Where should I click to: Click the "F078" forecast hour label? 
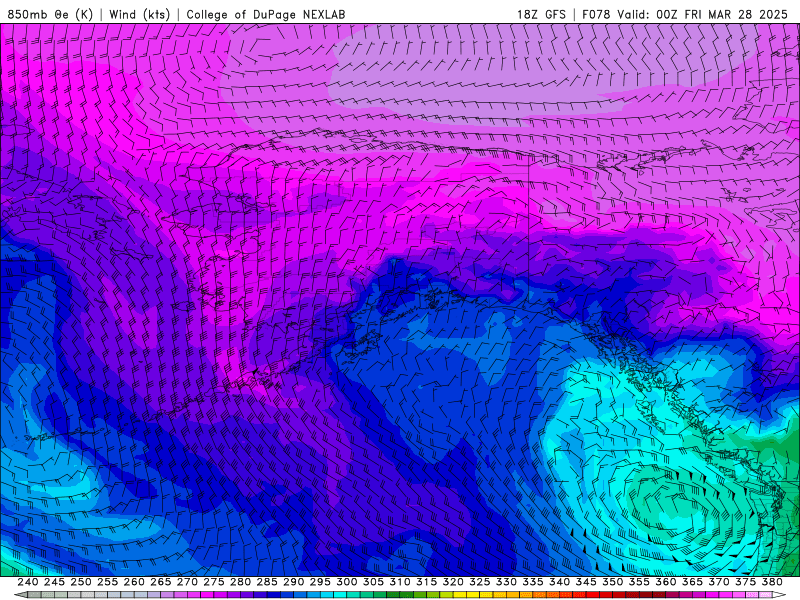pyautogui.click(x=596, y=14)
